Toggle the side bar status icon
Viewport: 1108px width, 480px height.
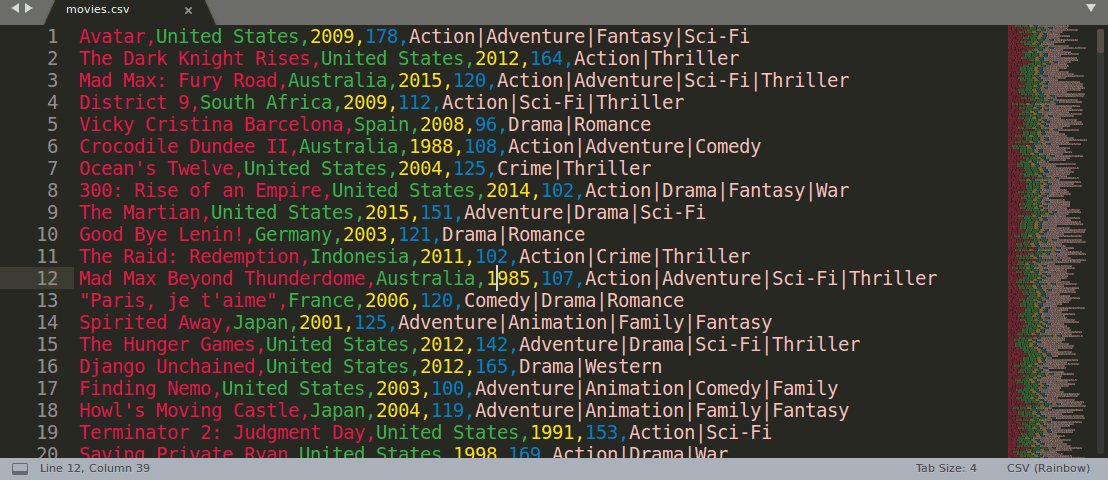click(20, 469)
